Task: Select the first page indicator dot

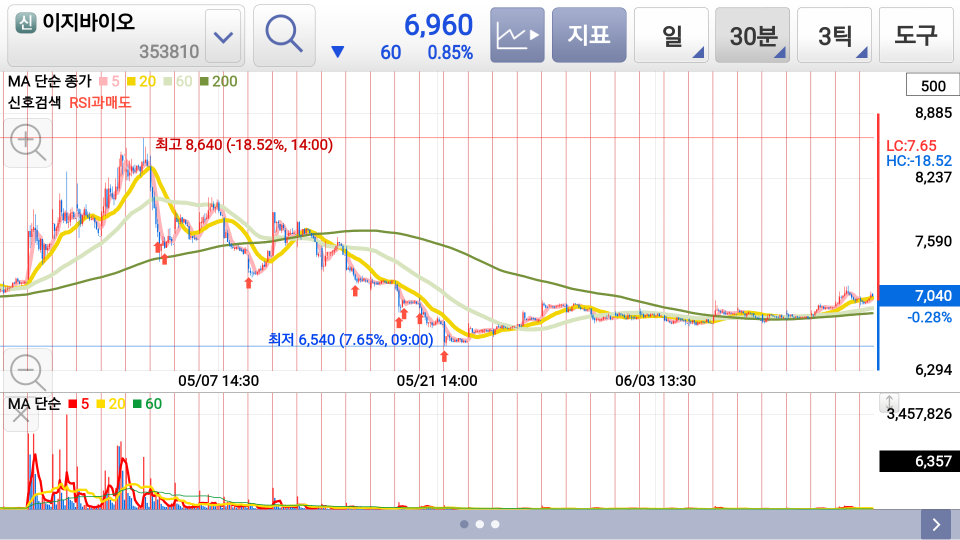Action: pyautogui.click(x=464, y=524)
